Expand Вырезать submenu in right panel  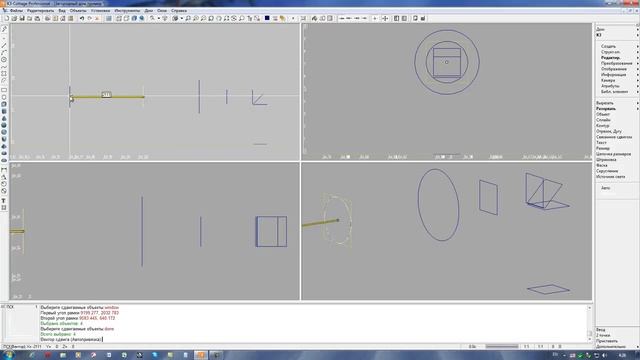tap(616, 103)
